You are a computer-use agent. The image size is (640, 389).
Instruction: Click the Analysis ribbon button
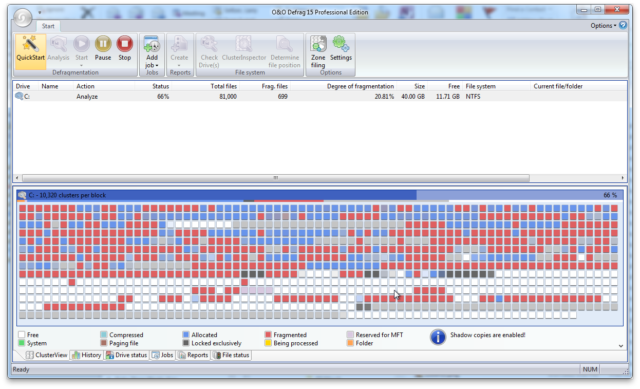[x=58, y=49]
